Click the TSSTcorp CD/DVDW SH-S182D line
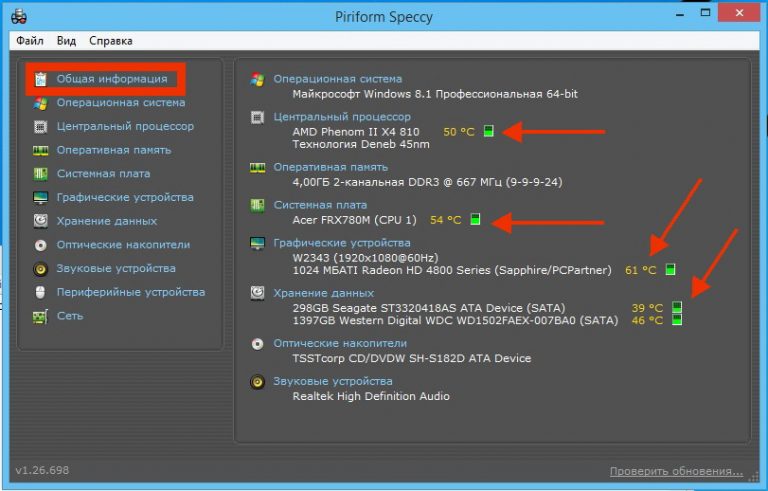This screenshot has width=768, height=491. (x=412, y=358)
